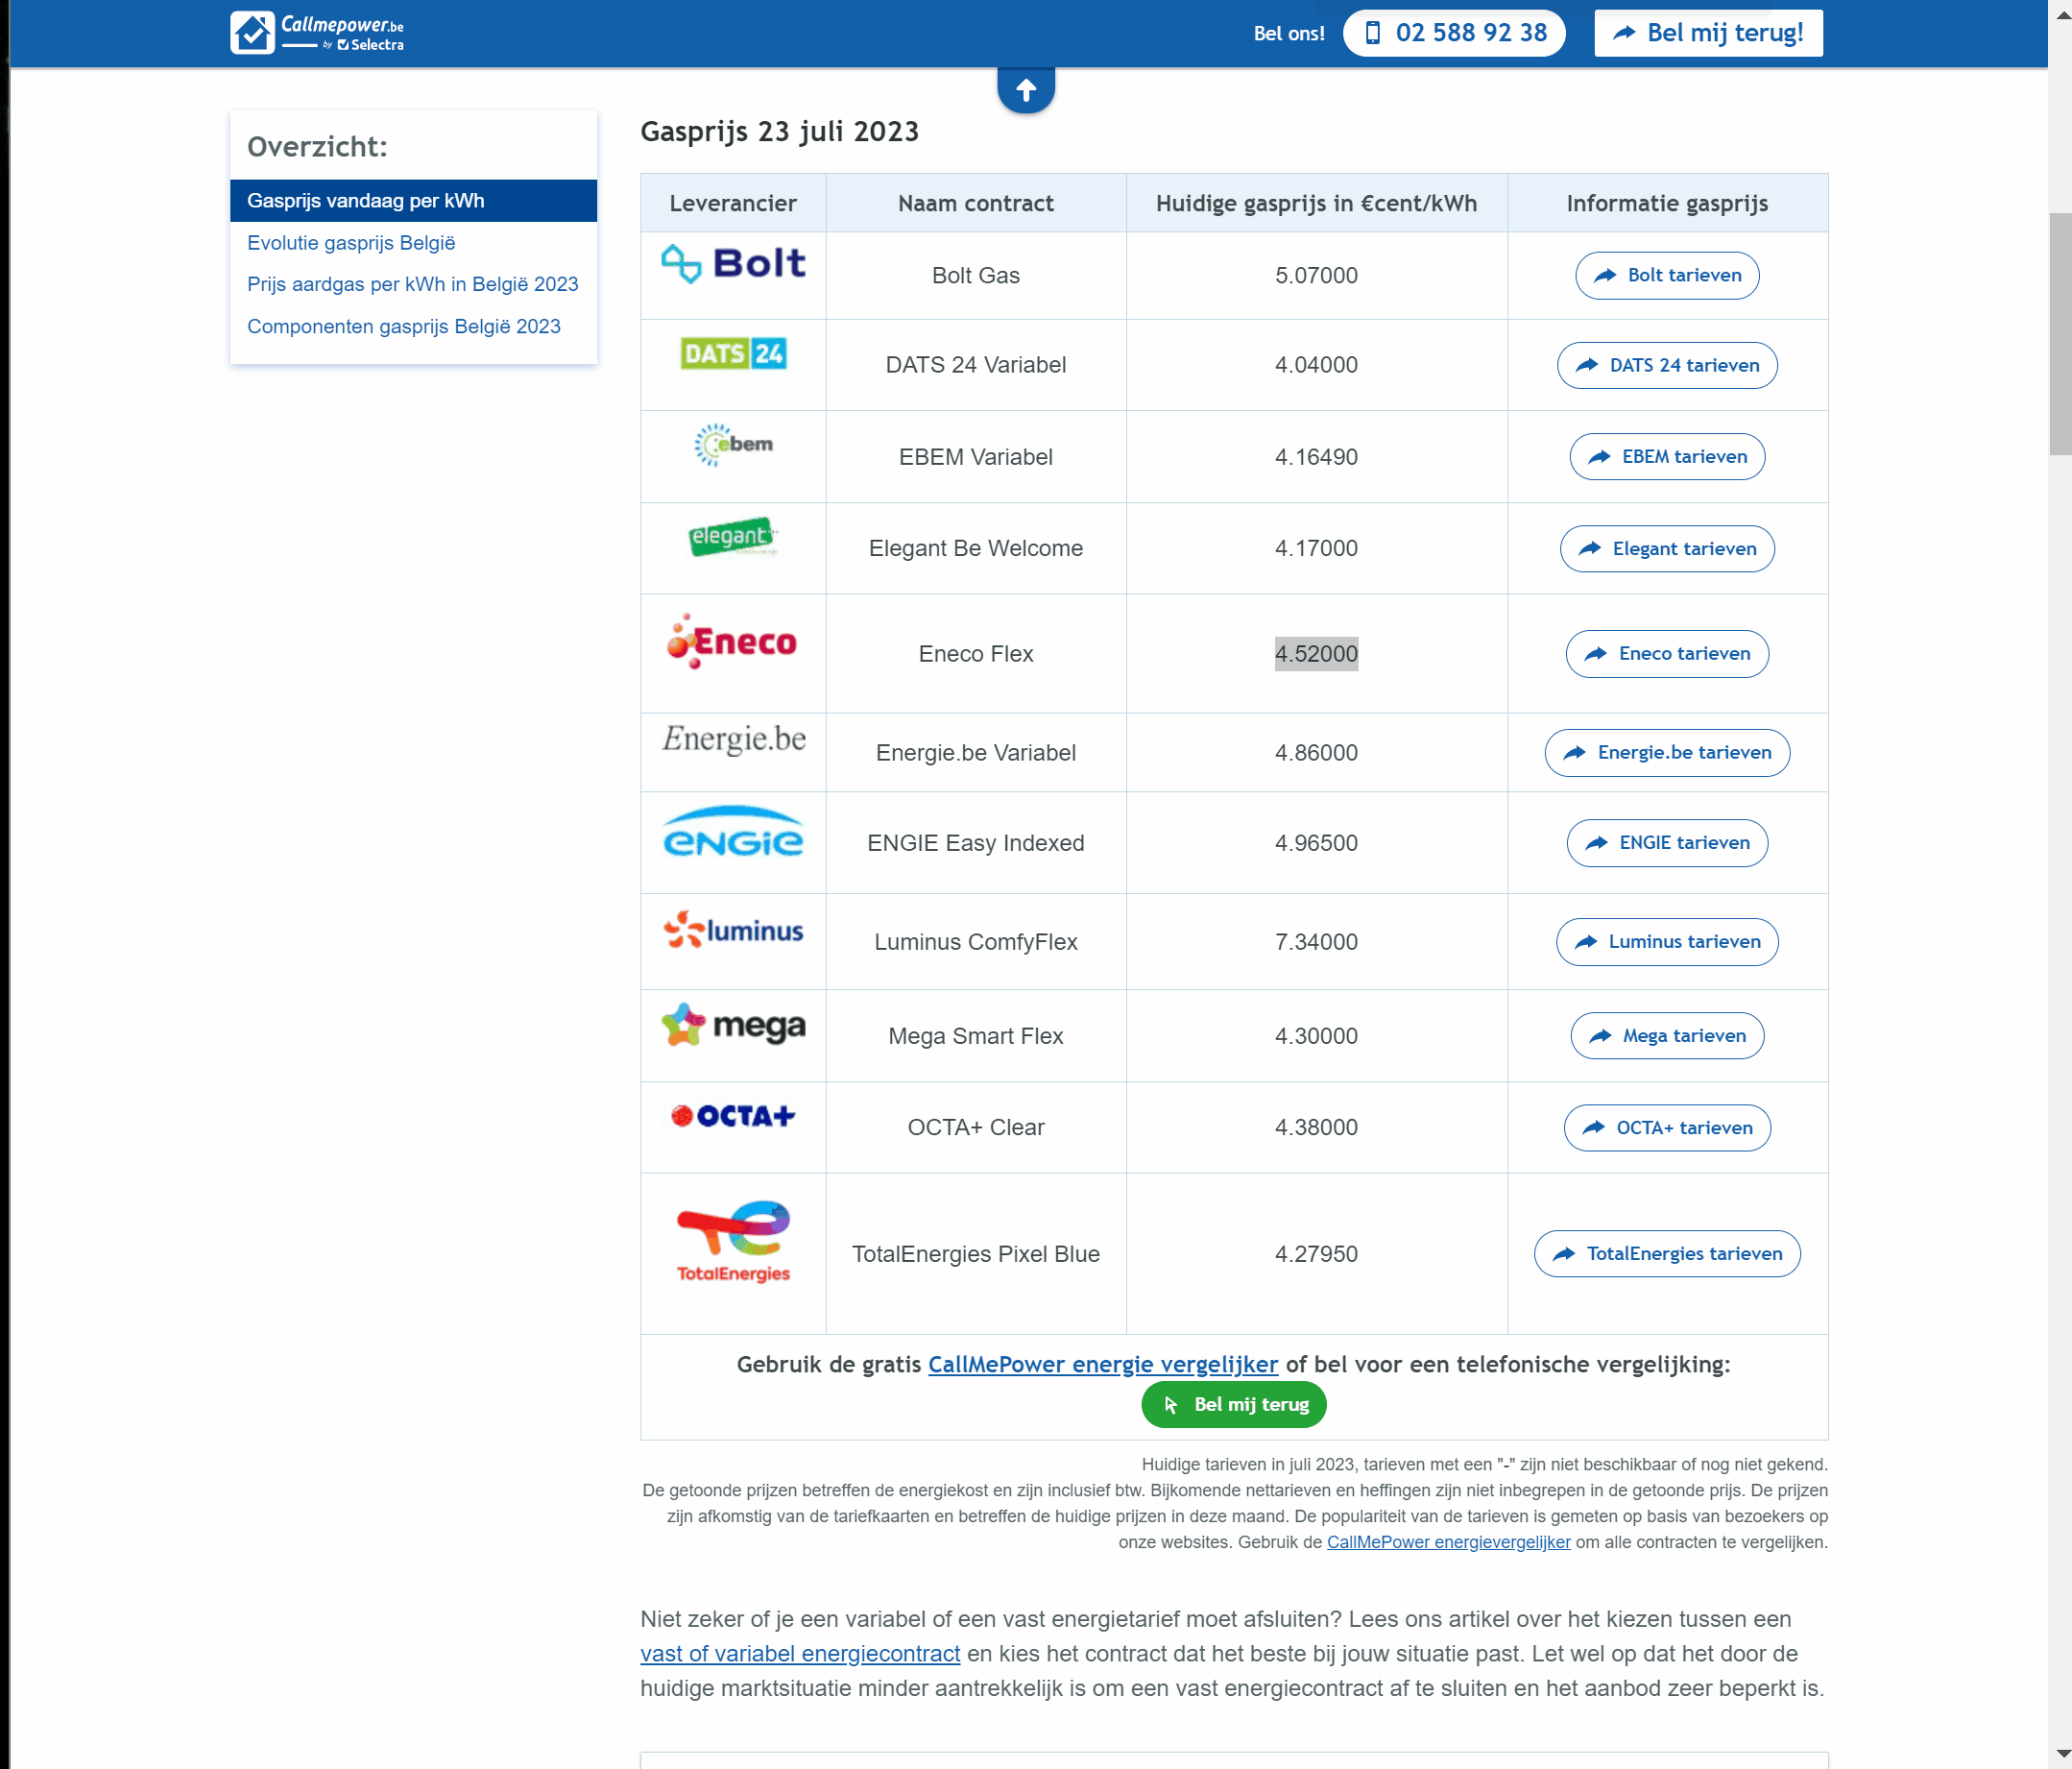
Task: Click Componenten gasprijs België 2023 link
Action: (401, 327)
